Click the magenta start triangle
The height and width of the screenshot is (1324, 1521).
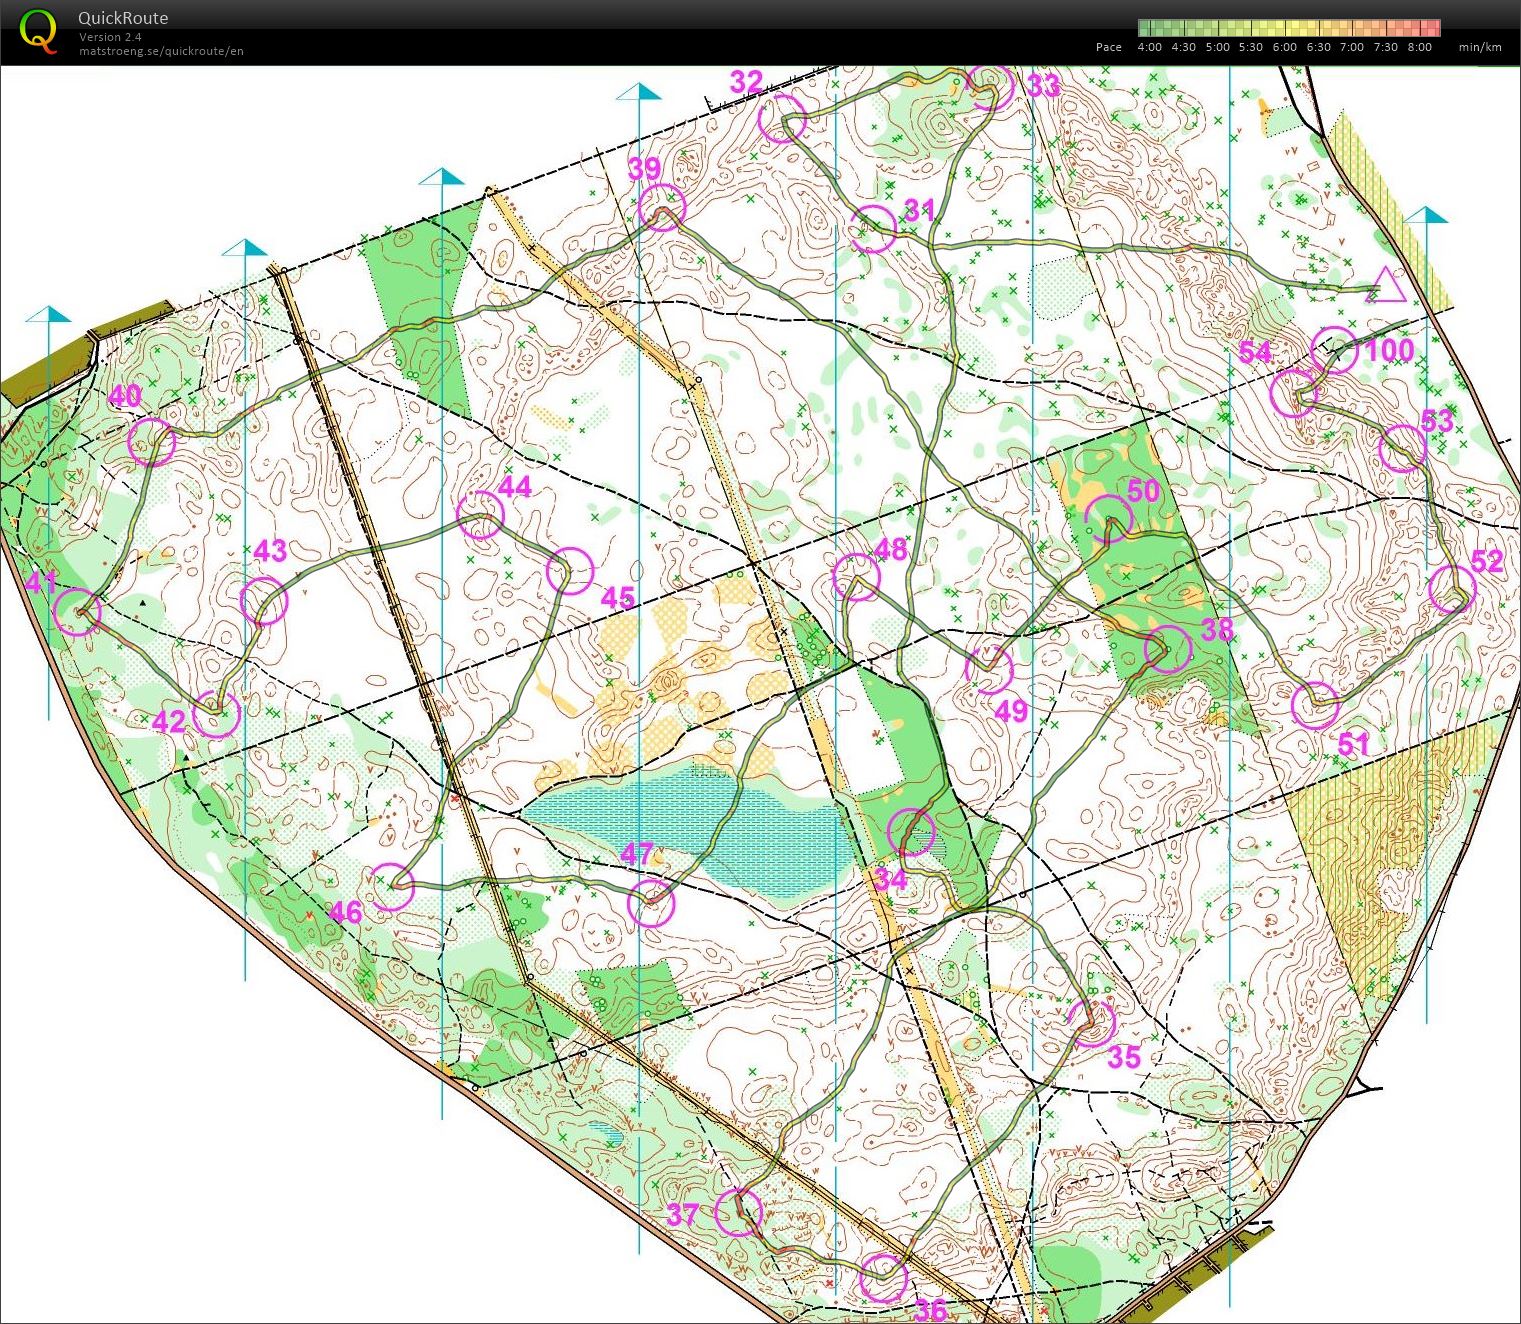pyautogui.click(x=1386, y=287)
